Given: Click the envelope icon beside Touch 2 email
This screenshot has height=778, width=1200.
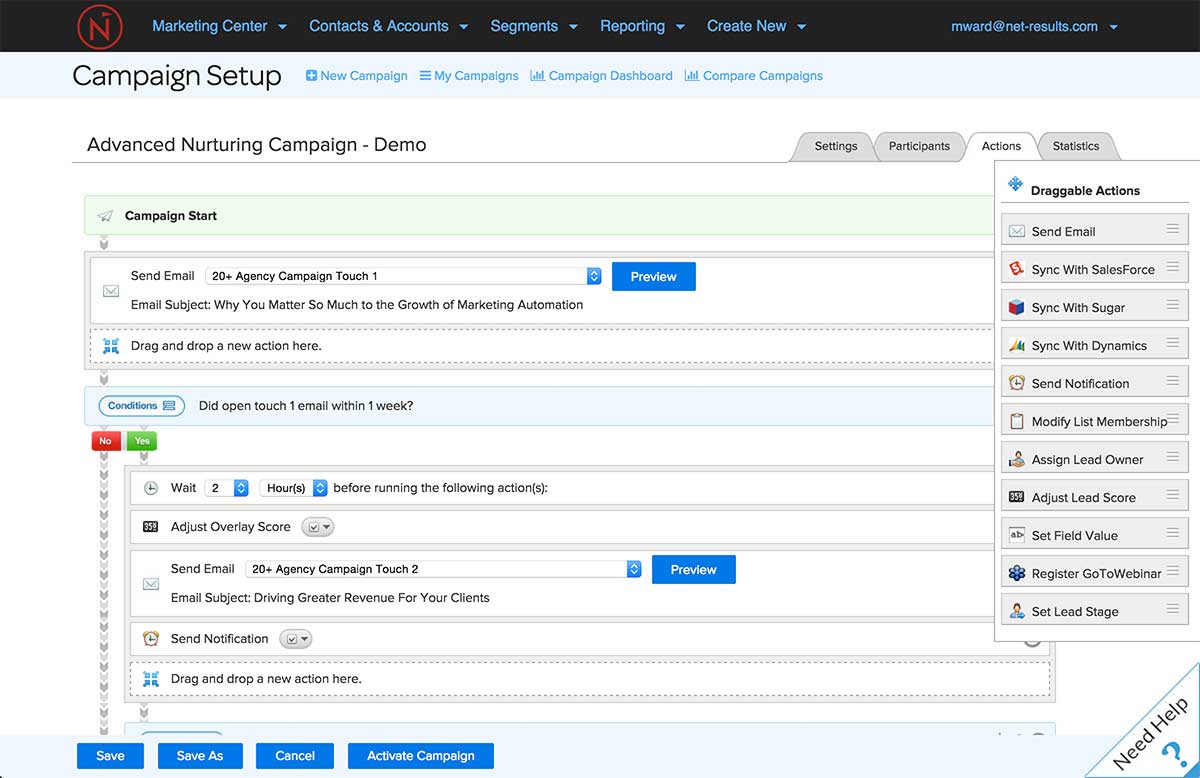Looking at the screenshot, I should [x=151, y=583].
